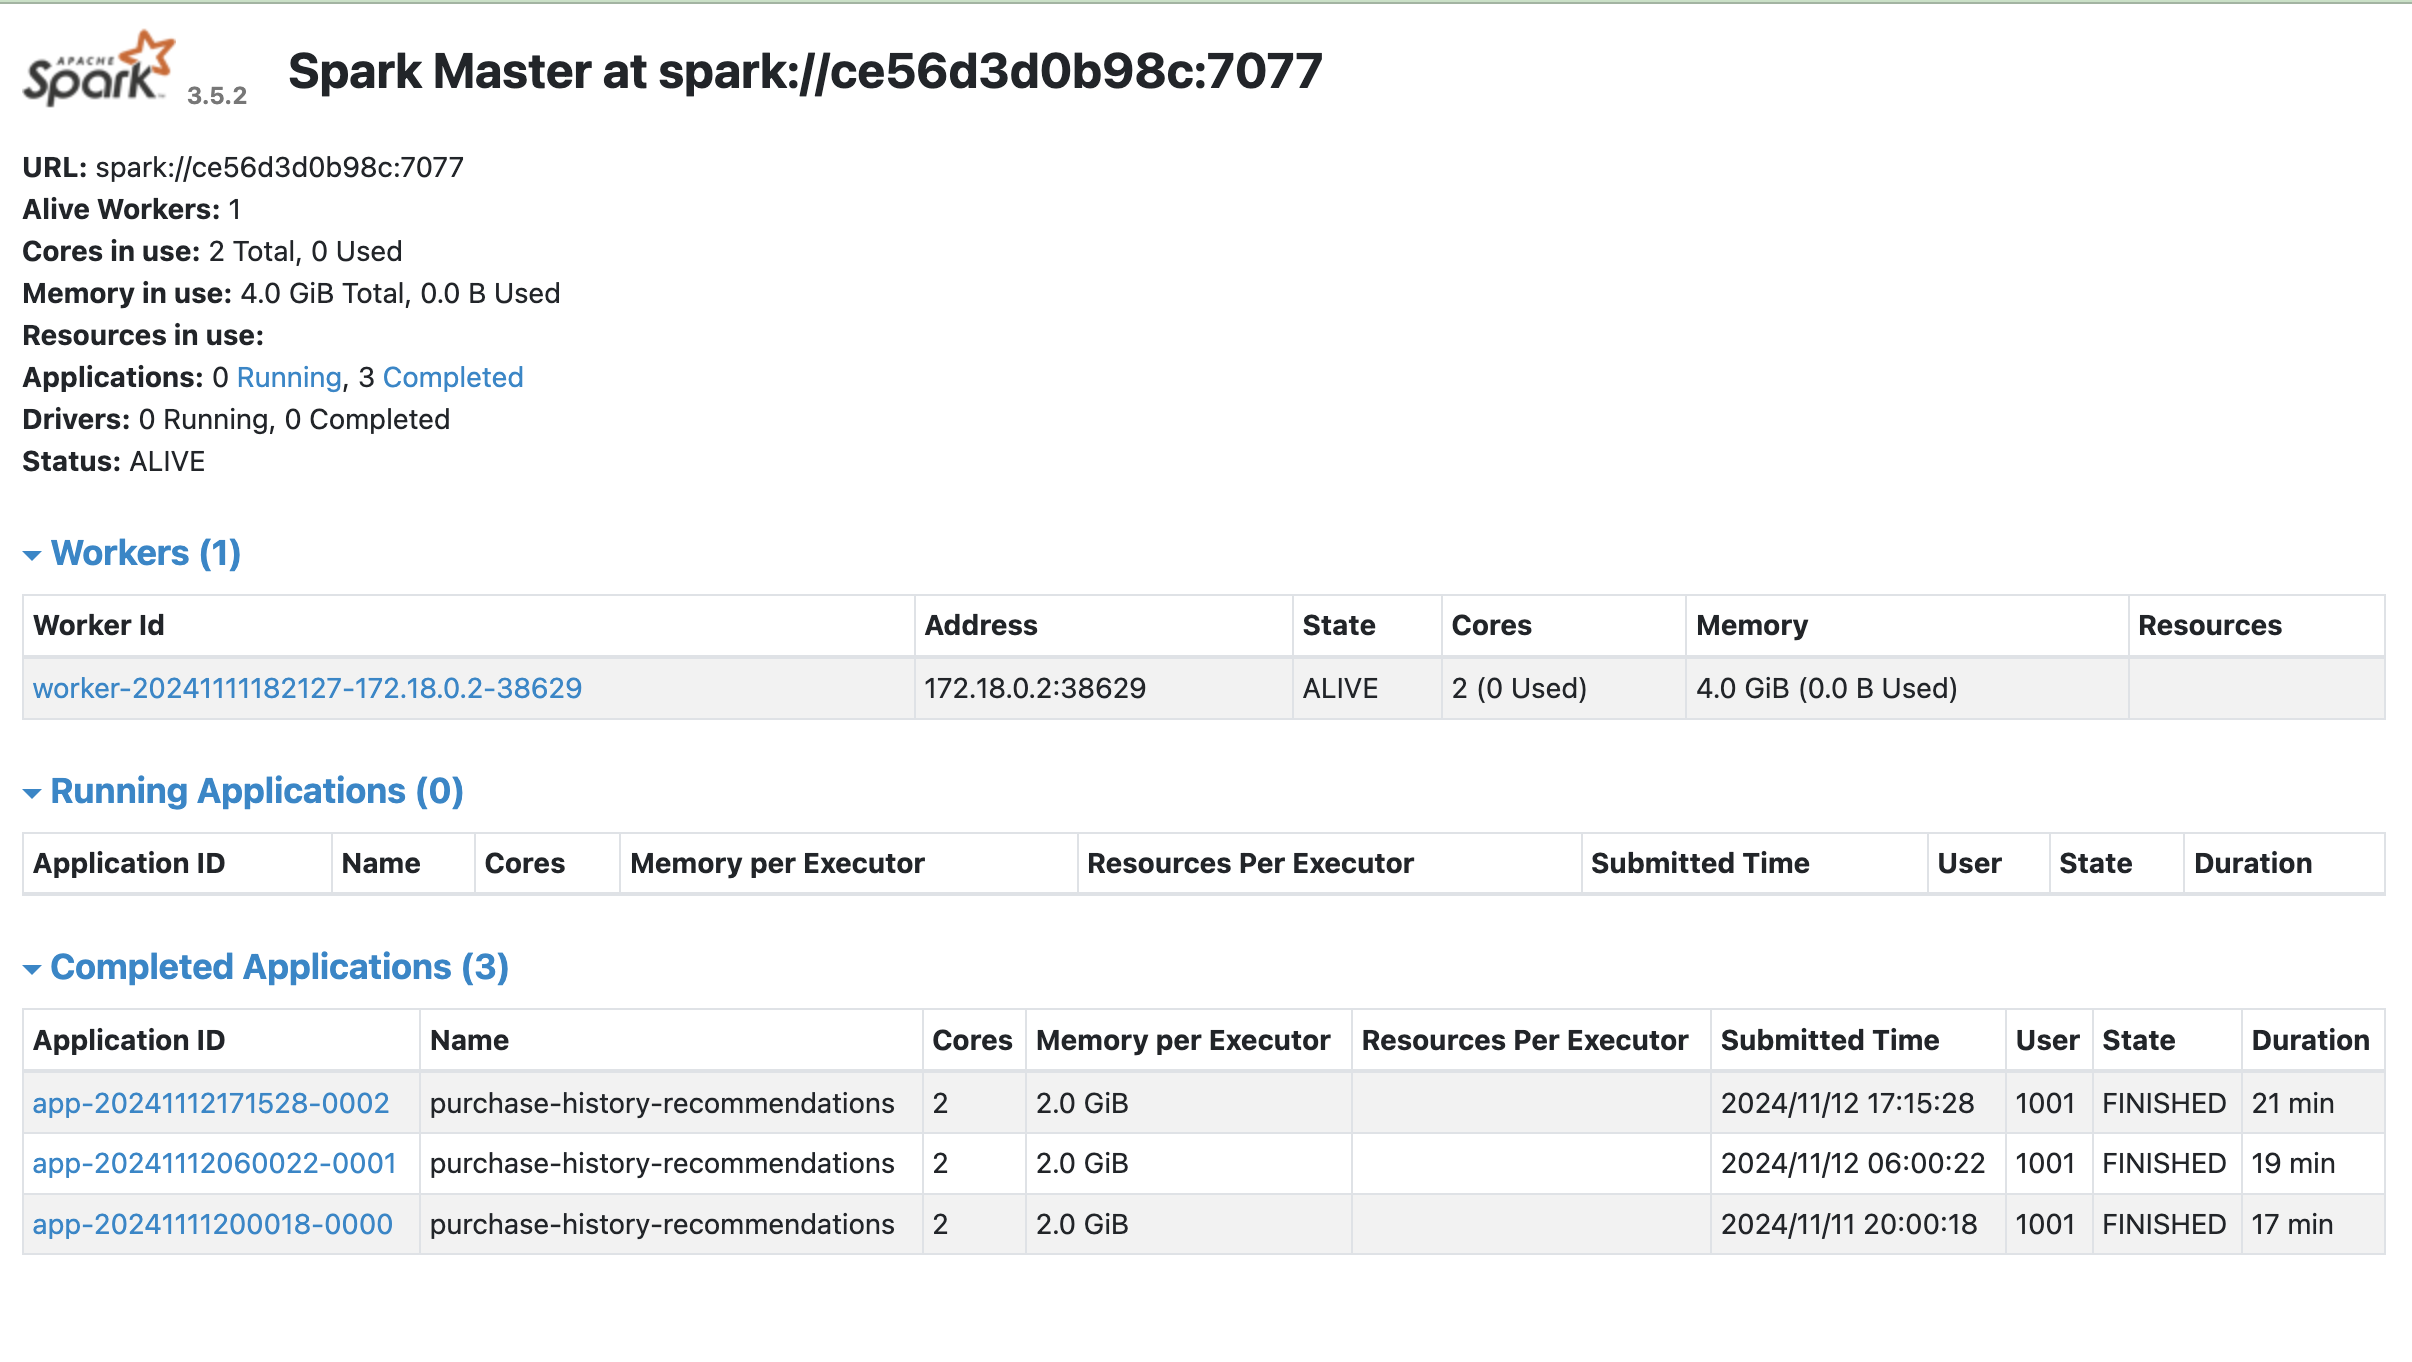This screenshot has width=2412, height=1362.
Task: Open application app-20241111200018-0000
Action: tap(213, 1224)
